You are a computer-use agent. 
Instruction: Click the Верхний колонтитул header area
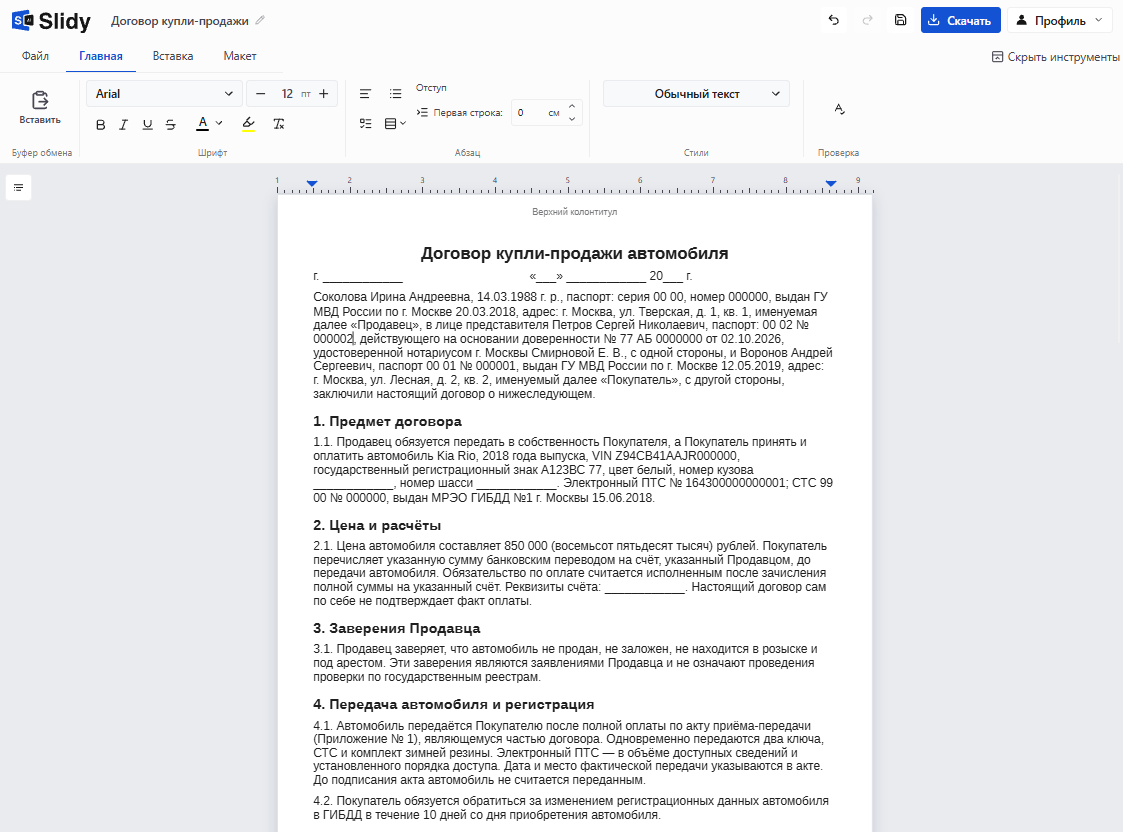tap(574, 212)
